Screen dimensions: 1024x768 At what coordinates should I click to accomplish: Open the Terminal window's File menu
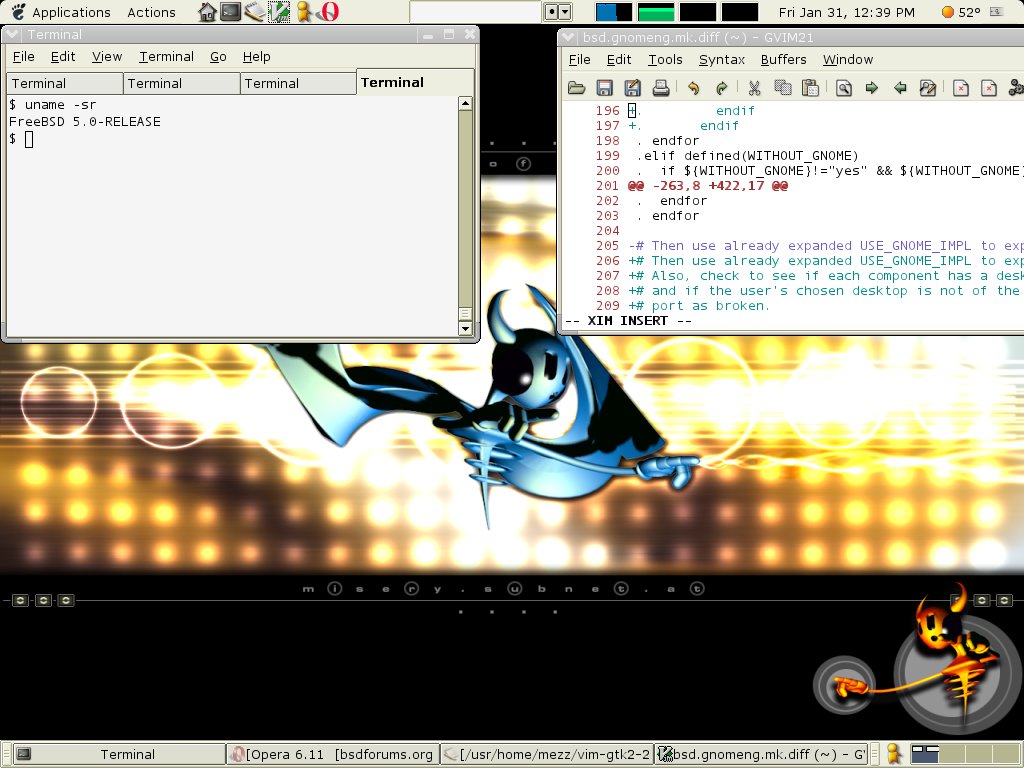point(24,57)
